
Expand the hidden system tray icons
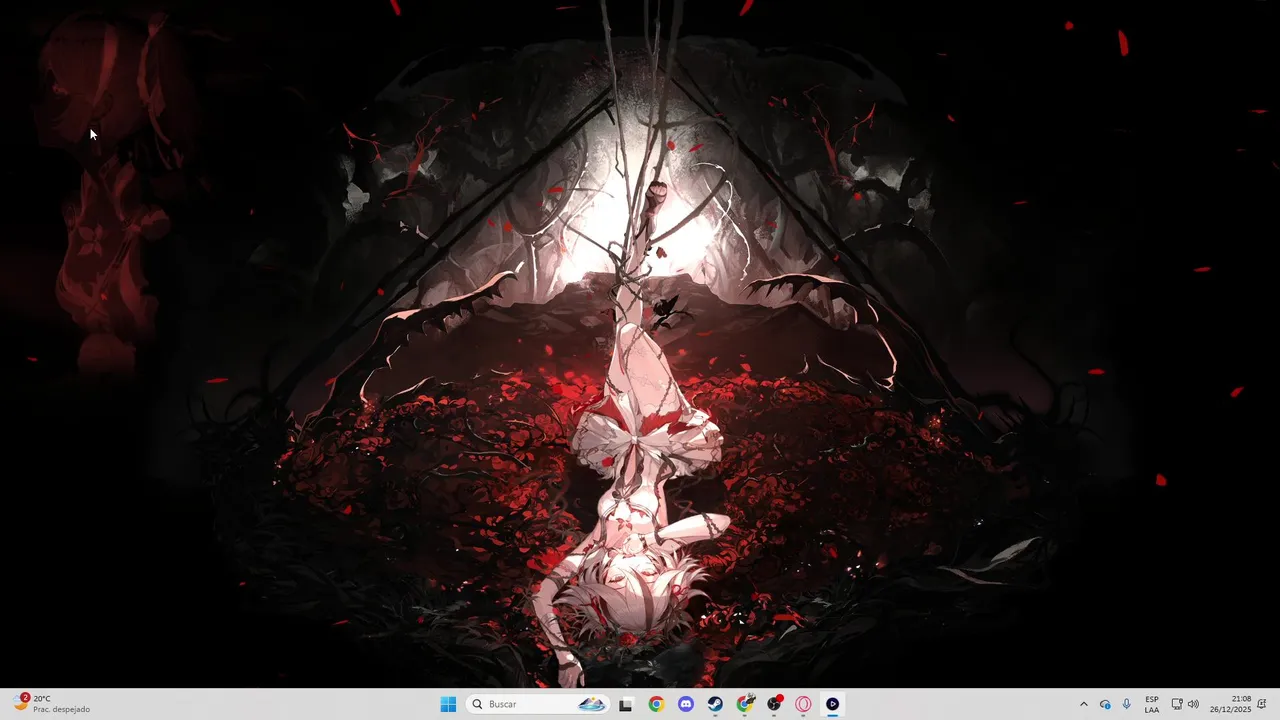[1083, 704]
